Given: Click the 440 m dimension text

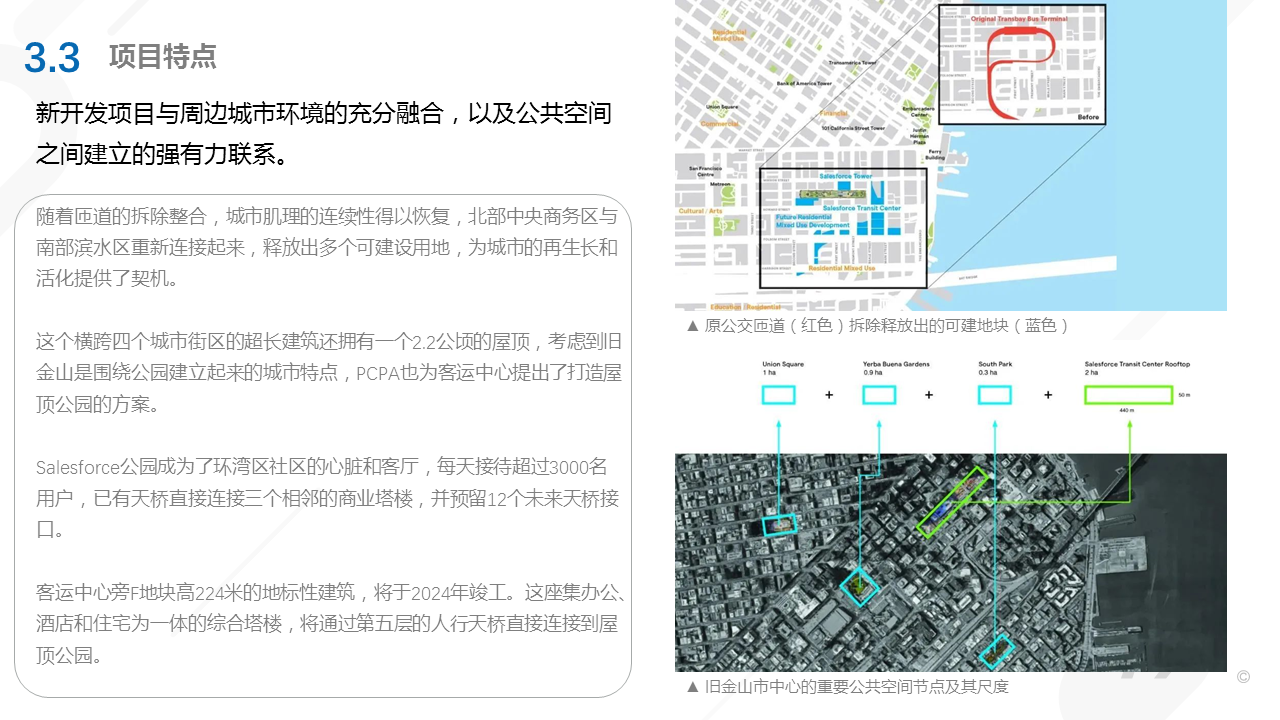Looking at the screenshot, I should 1128,411.
